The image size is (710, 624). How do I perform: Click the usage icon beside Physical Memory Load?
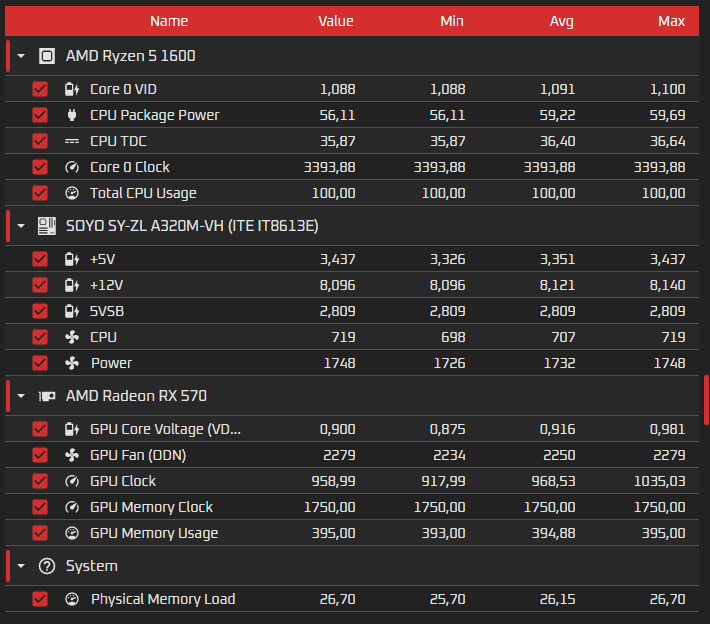(x=72, y=600)
